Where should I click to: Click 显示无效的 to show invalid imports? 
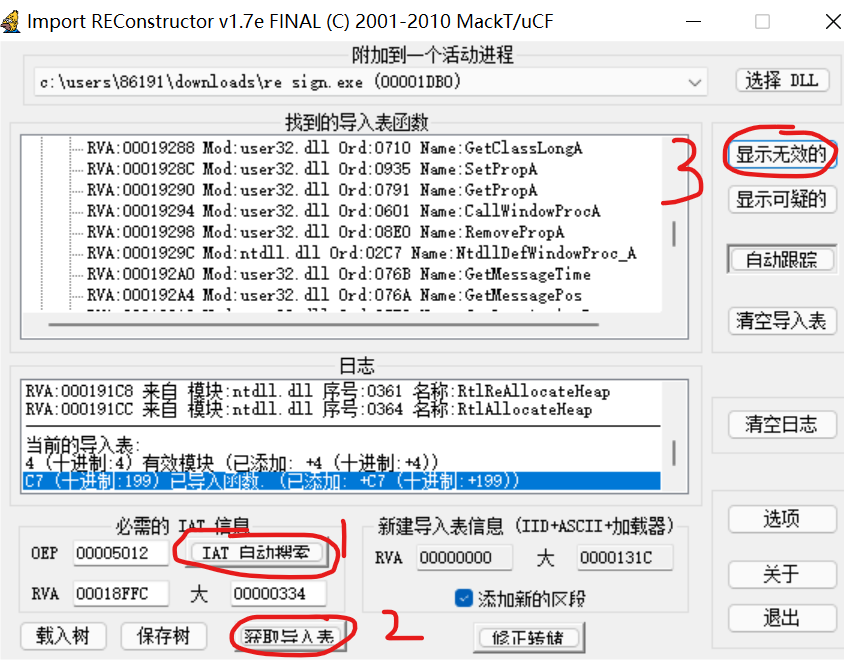pyautogui.click(x=781, y=154)
